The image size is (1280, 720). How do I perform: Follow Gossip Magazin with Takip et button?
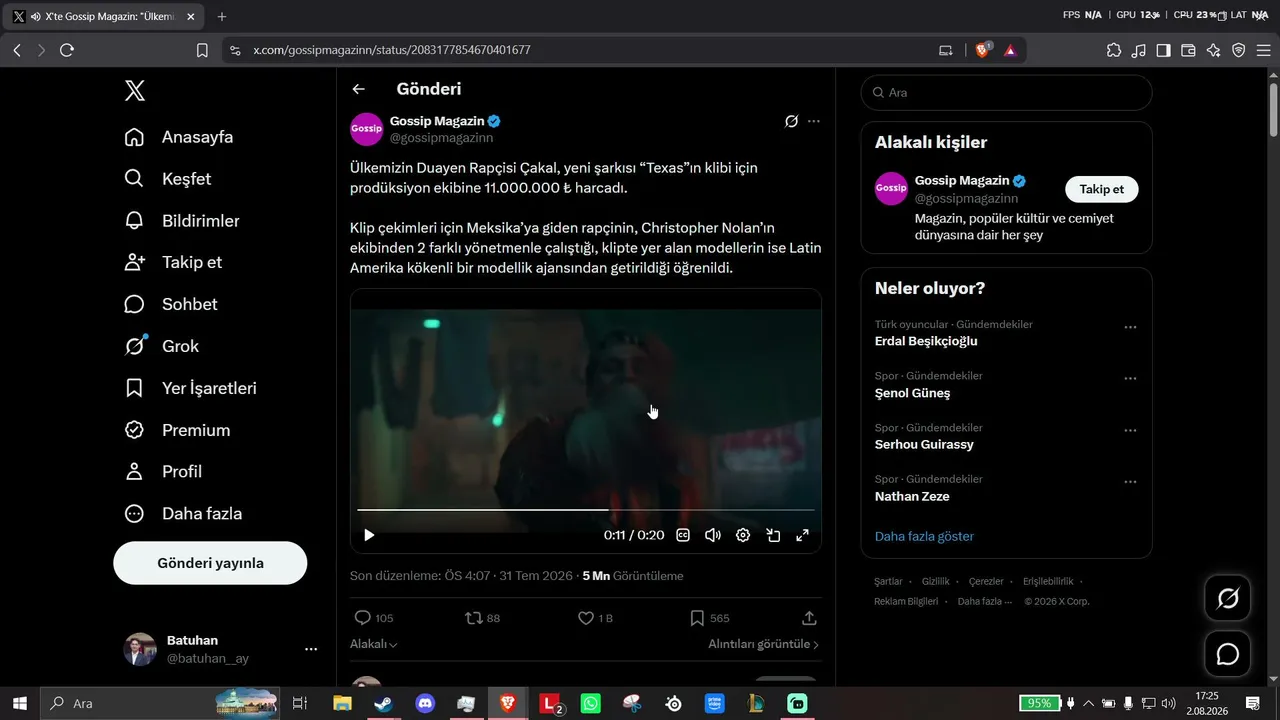[1102, 189]
